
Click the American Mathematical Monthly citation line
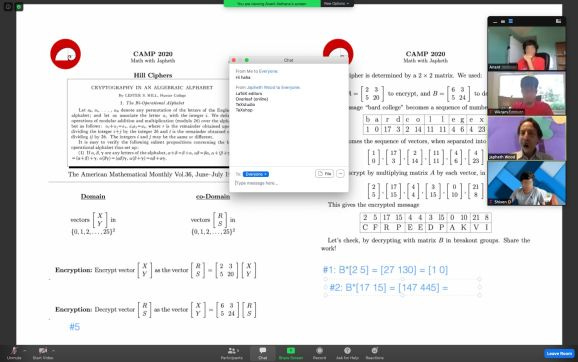[x=148, y=174]
